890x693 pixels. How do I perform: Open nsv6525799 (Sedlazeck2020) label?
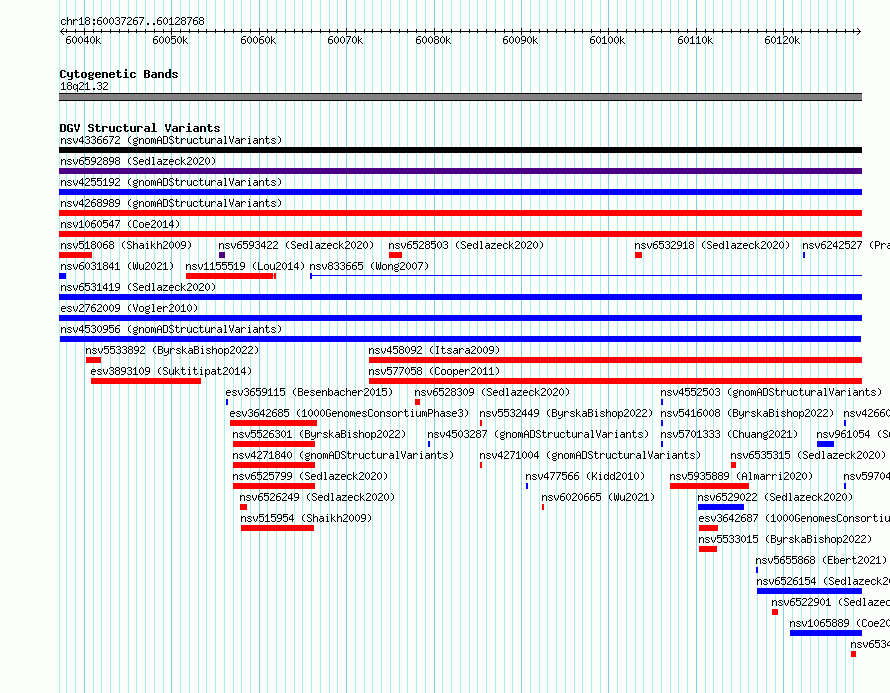[310, 476]
